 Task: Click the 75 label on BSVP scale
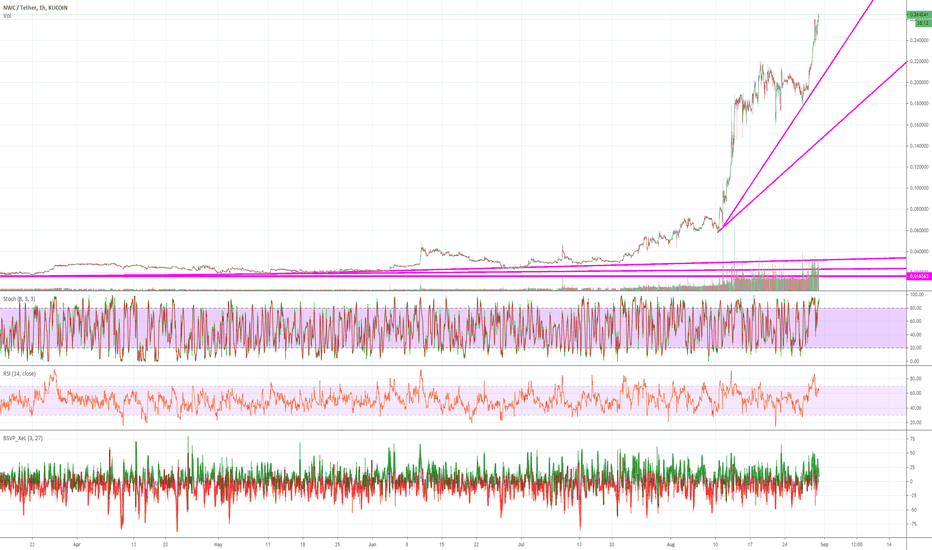[x=912, y=439]
